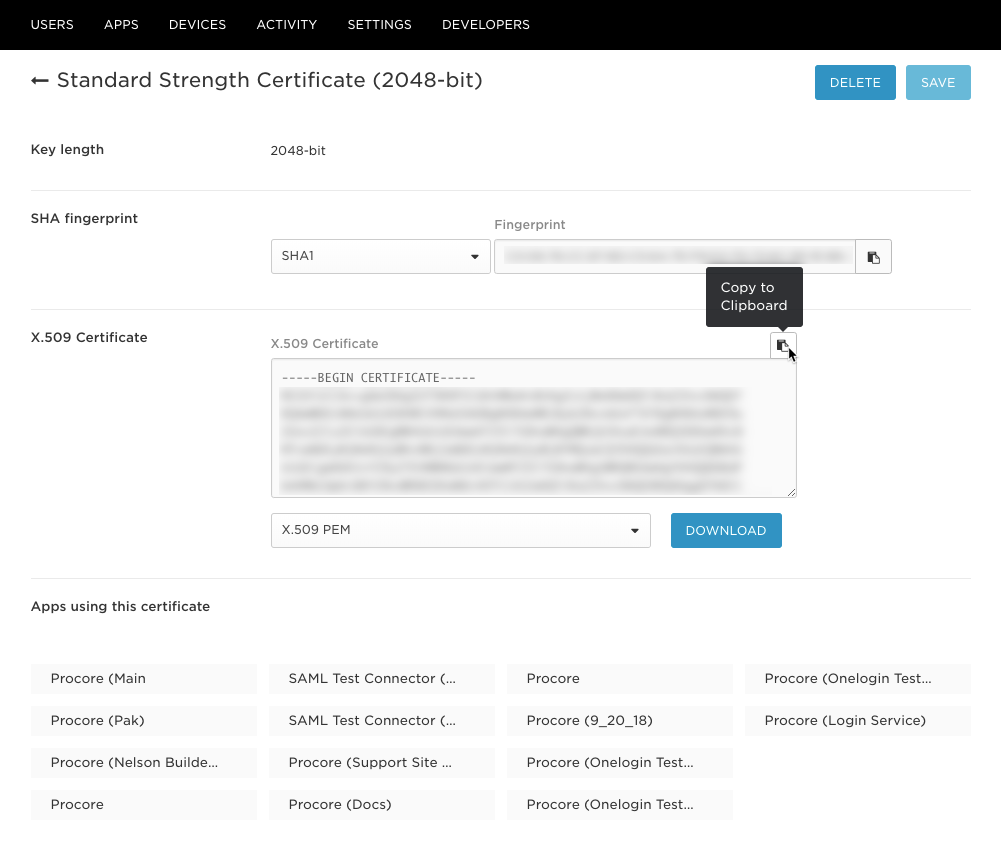Open the Activity menu
This screenshot has height=851, width=1001.
pyautogui.click(x=287, y=25)
